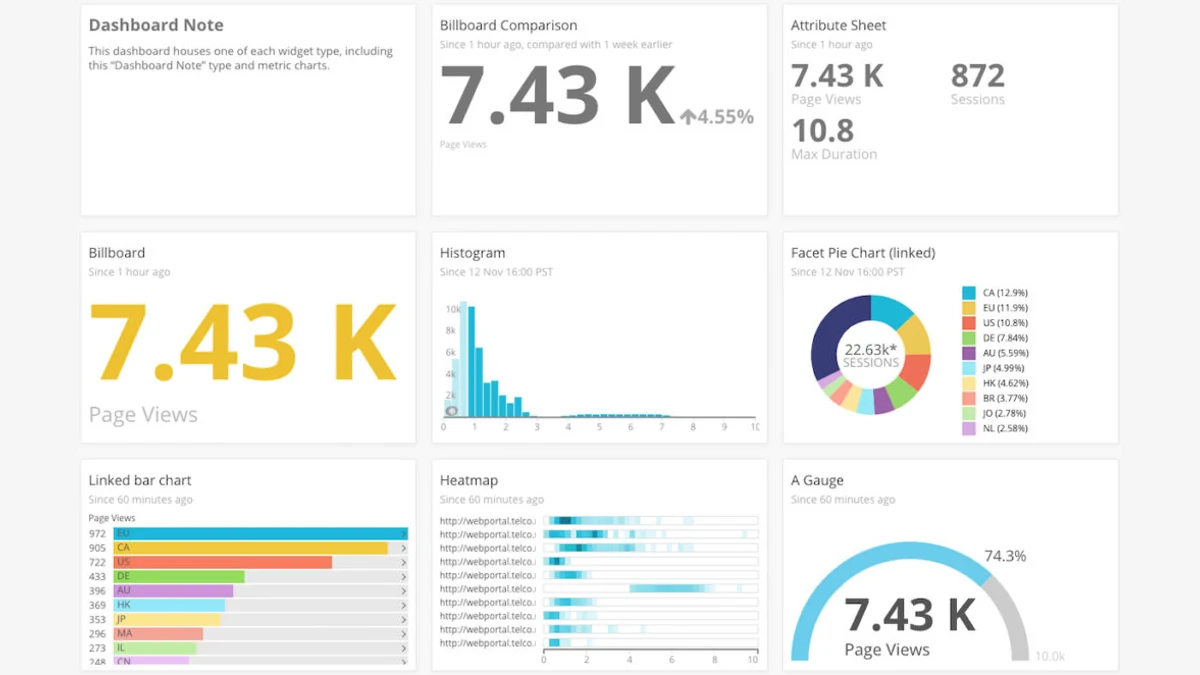
Task: Select the JO (2.78%) legend label
Action: pos(1004,413)
